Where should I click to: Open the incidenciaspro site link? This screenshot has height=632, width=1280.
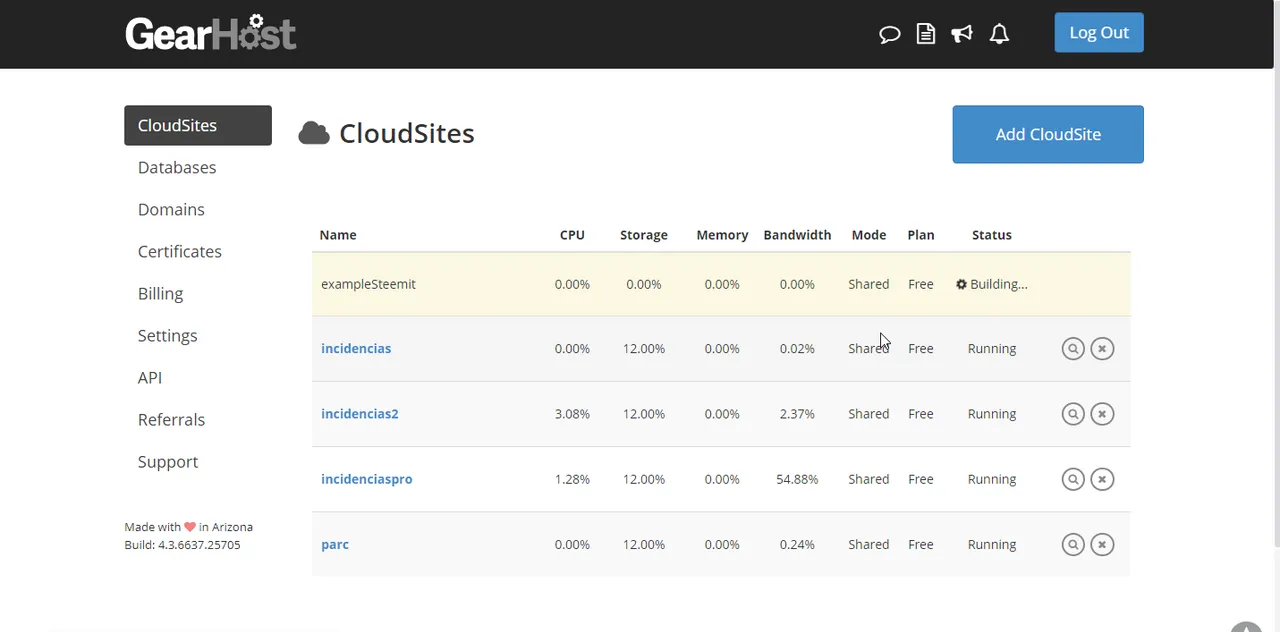pos(366,479)
